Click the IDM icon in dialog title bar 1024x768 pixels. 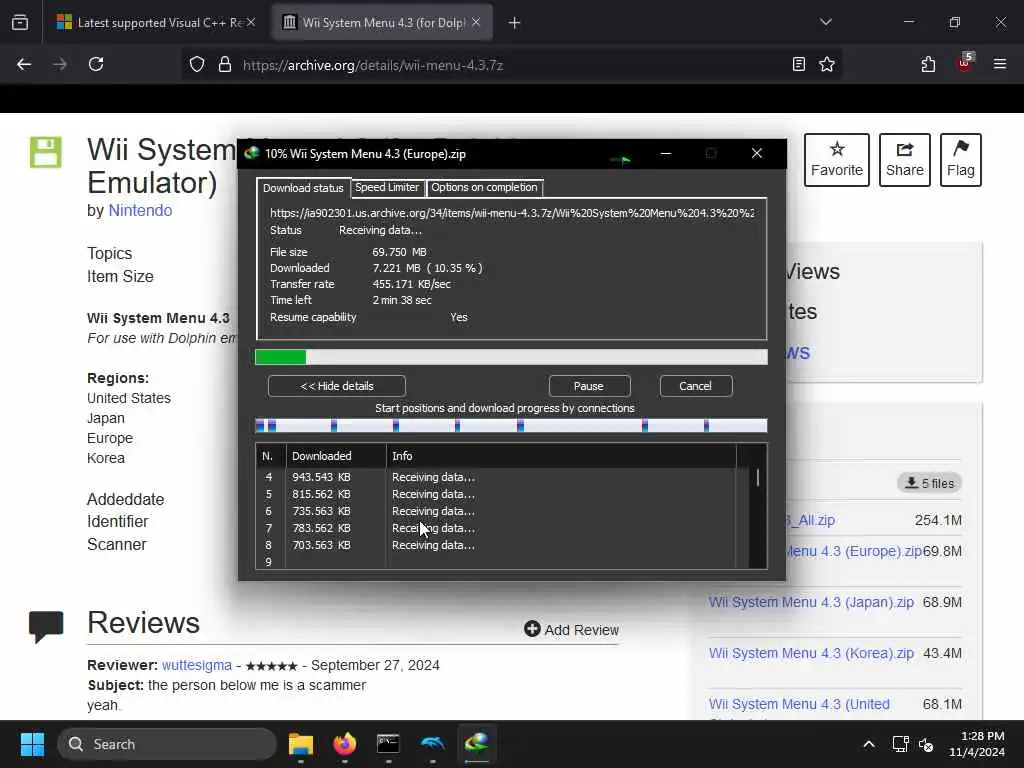pyautogui.click(x=251, y=153)
